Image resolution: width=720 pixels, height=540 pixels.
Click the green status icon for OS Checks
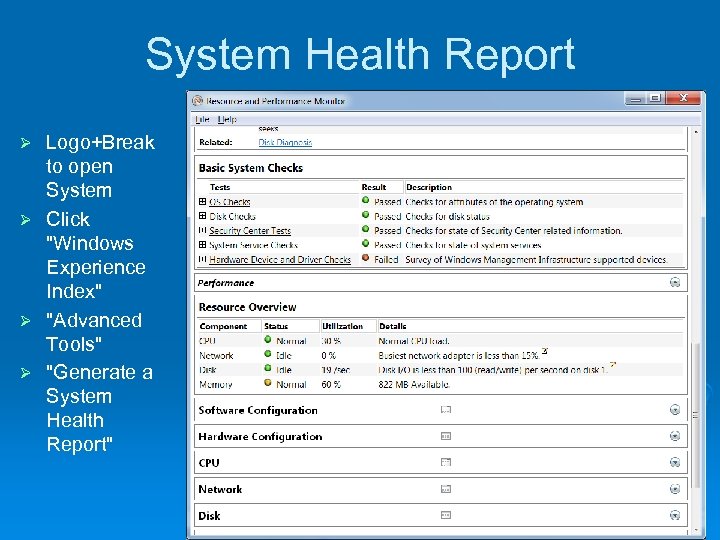(x=366, y=200)
